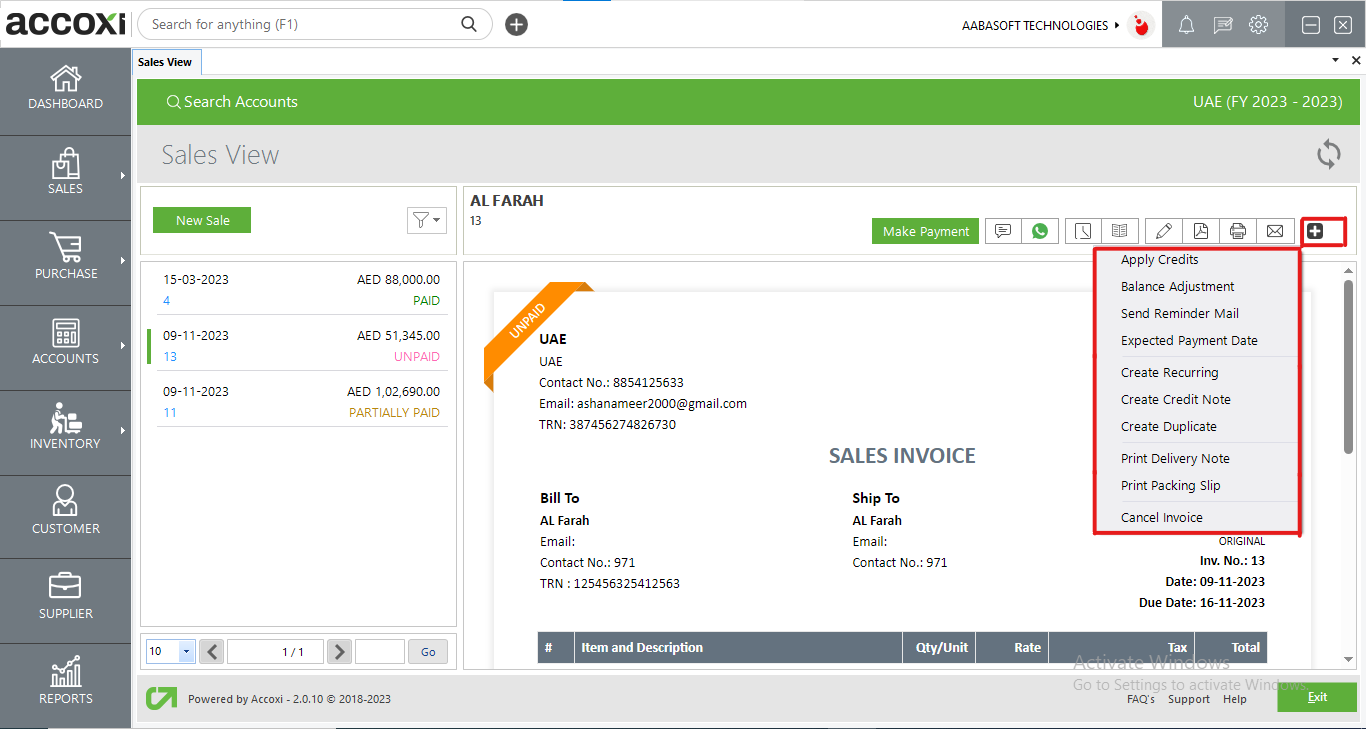Open the WhatsApp sharing option
The height and width of the screenshot is (729, 1366).
(x=1040, y=230)
